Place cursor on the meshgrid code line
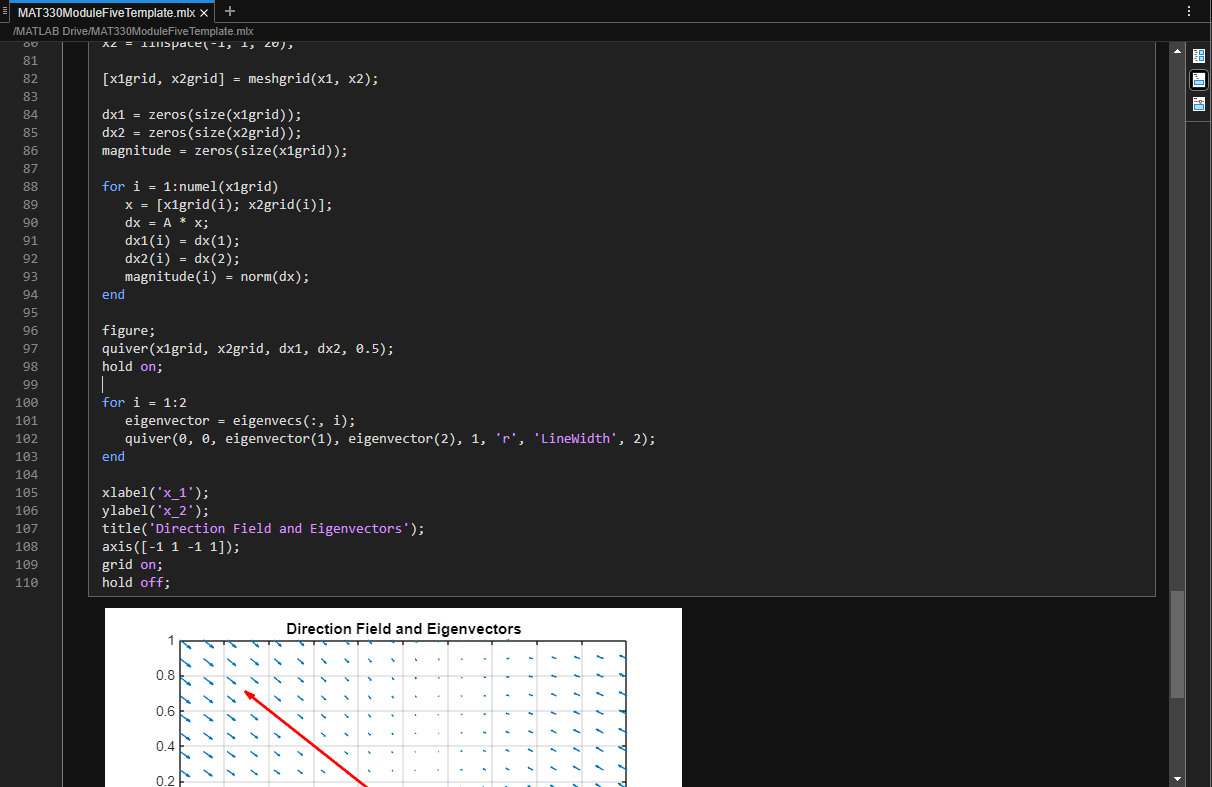Viewport: 1212px width, 787px height. tap(240, 79)
